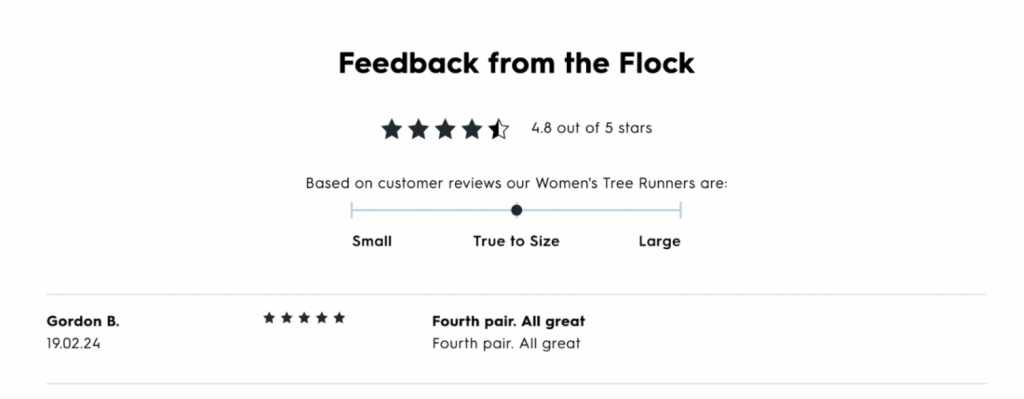The width and height of the screenshot is (1024, 399).
Task: Click the second star of overall rating
Action: [418, 129]
